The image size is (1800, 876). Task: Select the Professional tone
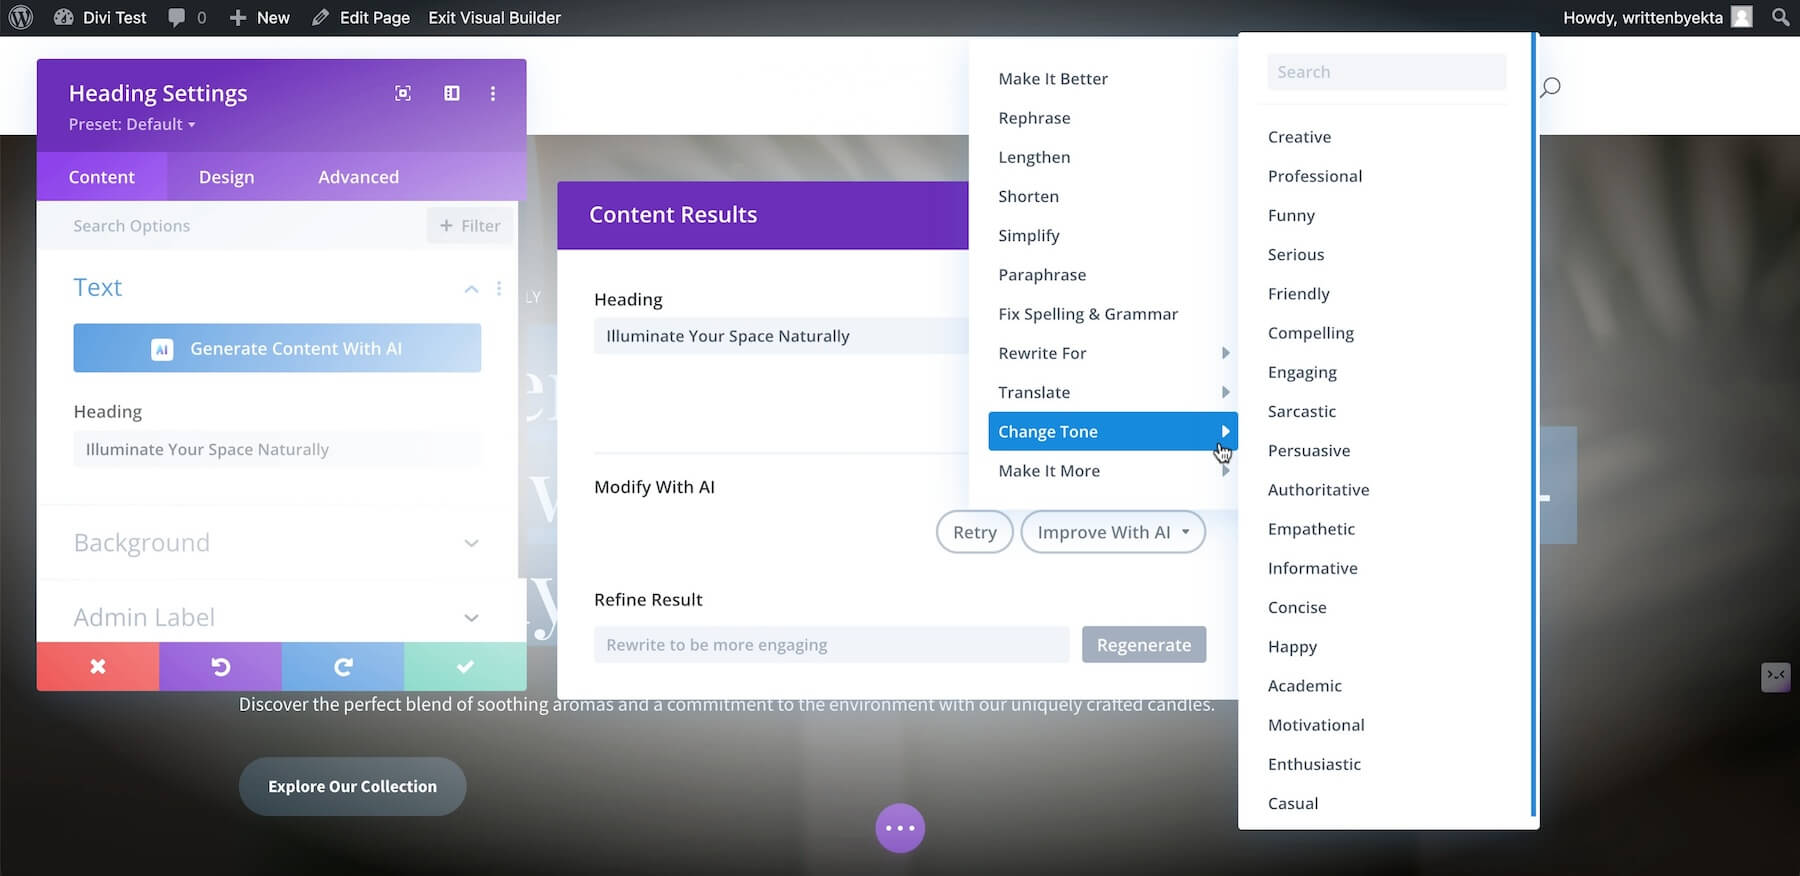coord(1315,176)
